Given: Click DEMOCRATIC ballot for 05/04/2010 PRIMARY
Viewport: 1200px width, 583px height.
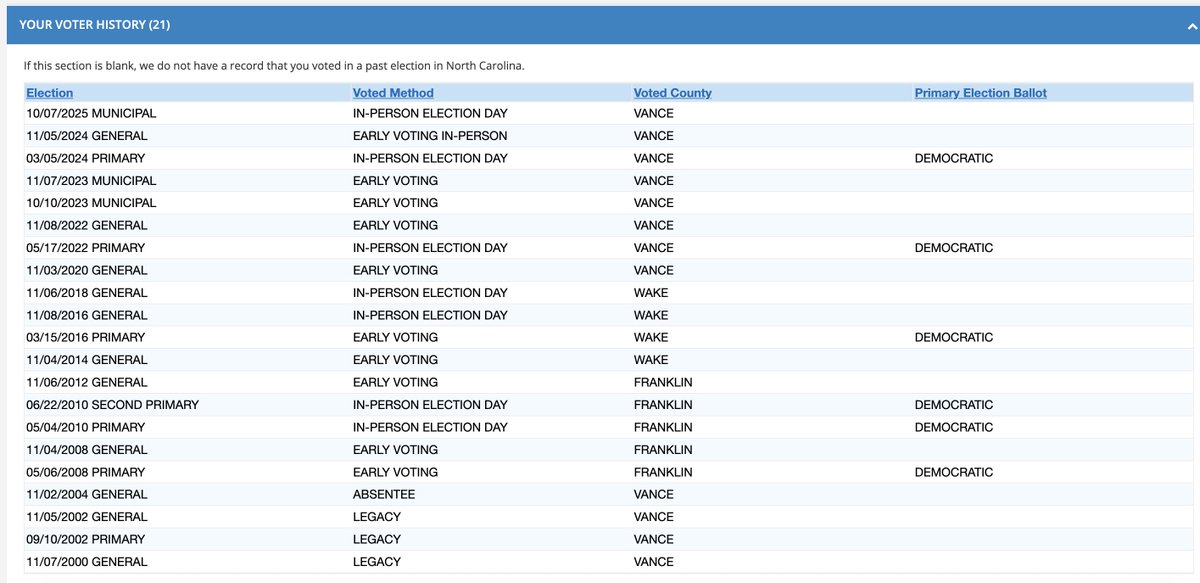Looking at the screenshot, I should click(x=954, y=427).
